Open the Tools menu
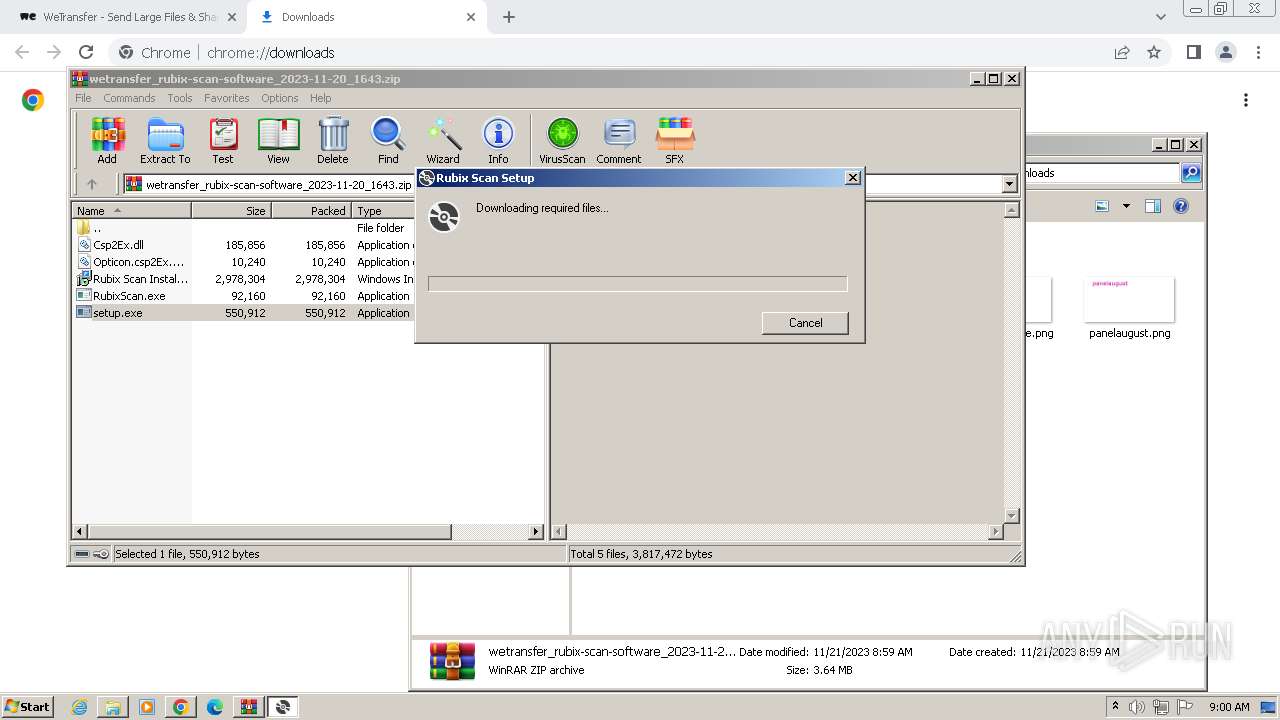 coord(180,98)
